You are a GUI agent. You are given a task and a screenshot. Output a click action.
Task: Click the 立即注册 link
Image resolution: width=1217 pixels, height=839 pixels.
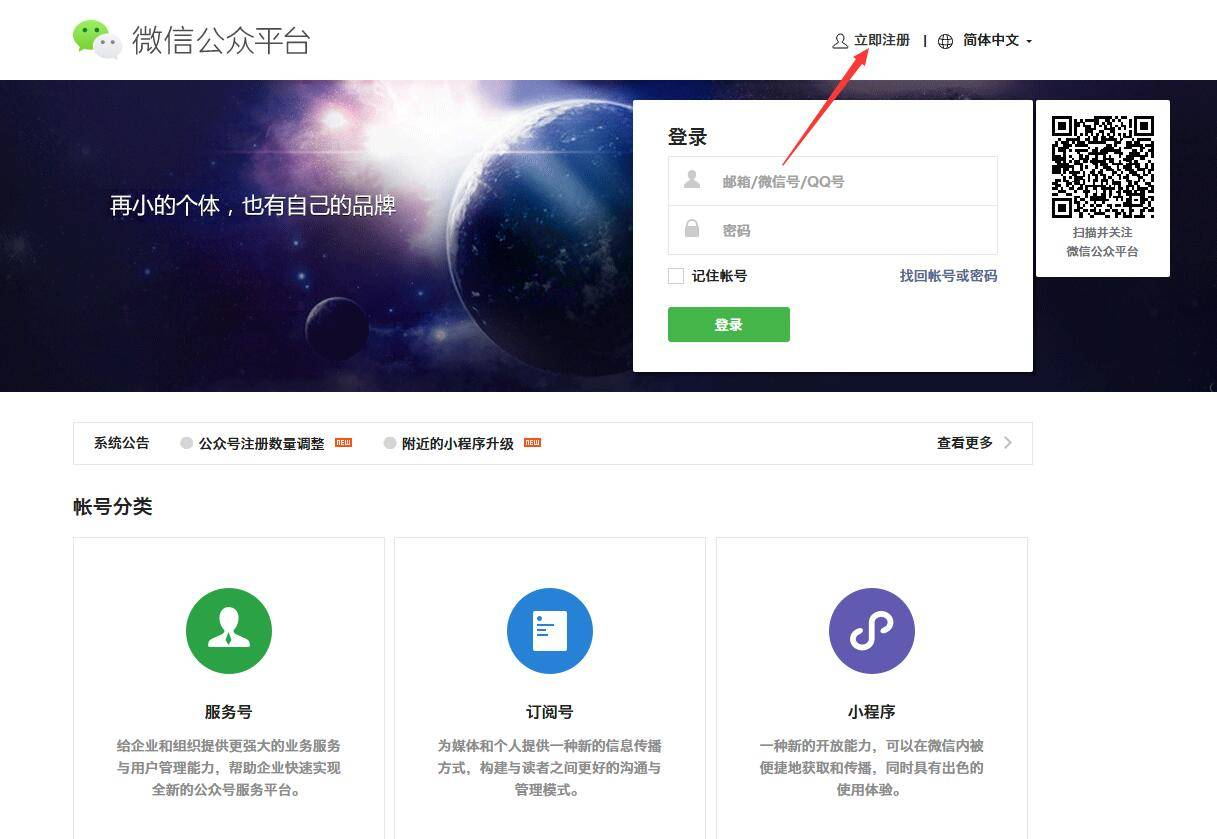(x=882, y=40)
